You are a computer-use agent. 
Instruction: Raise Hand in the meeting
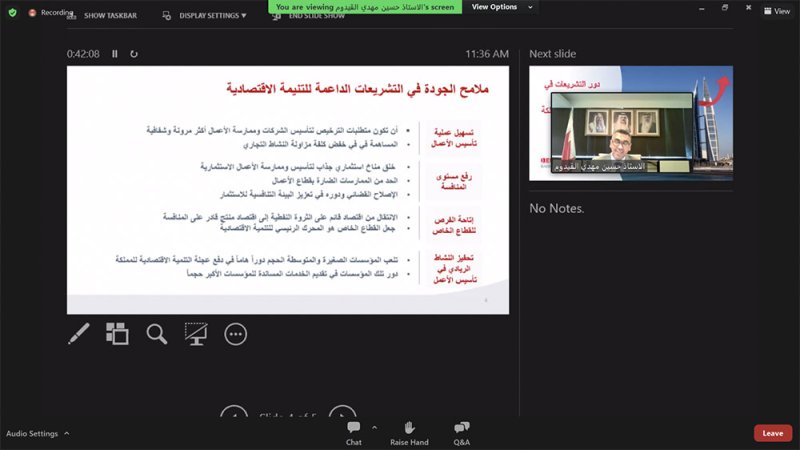coord(409,434)
